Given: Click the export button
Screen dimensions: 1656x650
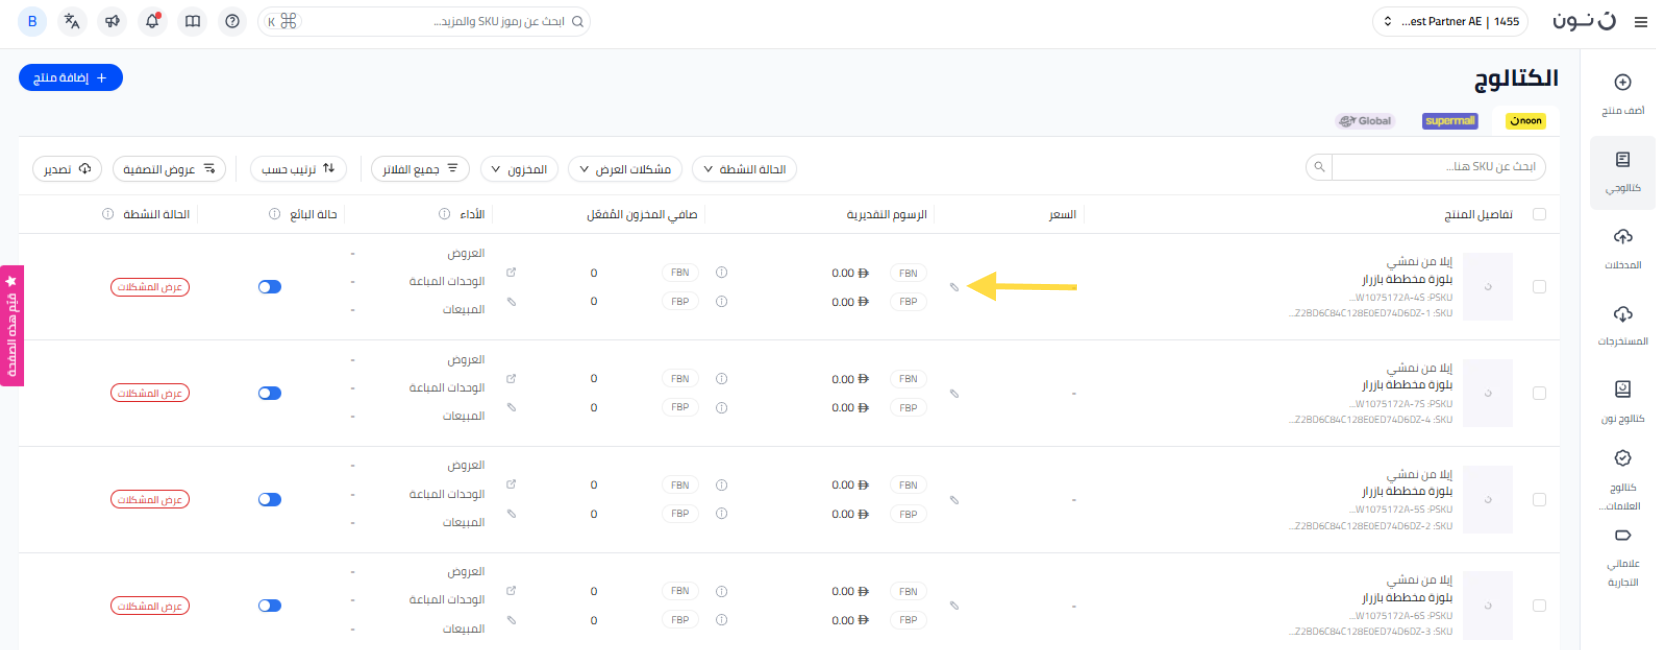Looking at the screenshot, I should click(x=67, y=169).
